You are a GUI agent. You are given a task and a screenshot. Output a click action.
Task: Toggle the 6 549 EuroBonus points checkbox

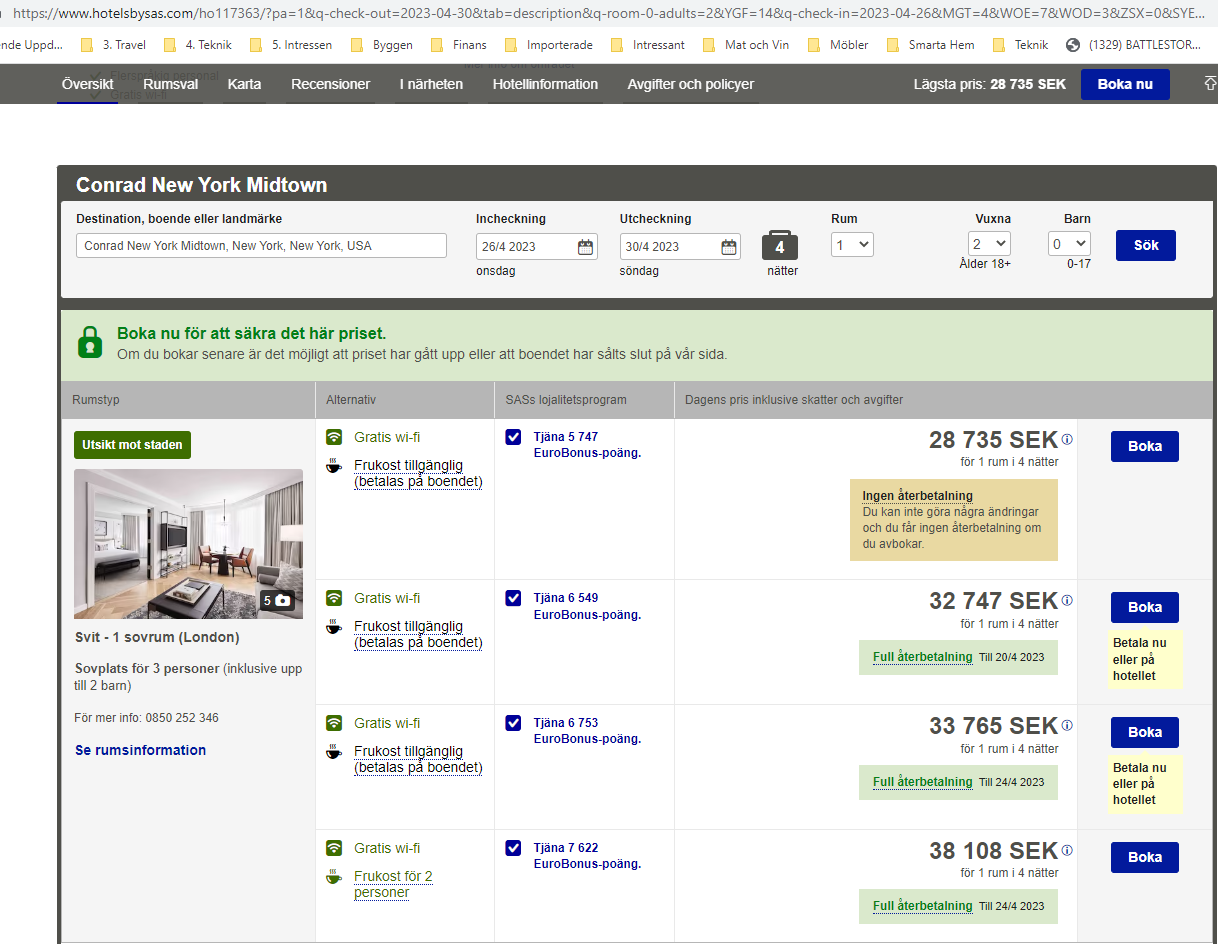(x=513, y=598)
